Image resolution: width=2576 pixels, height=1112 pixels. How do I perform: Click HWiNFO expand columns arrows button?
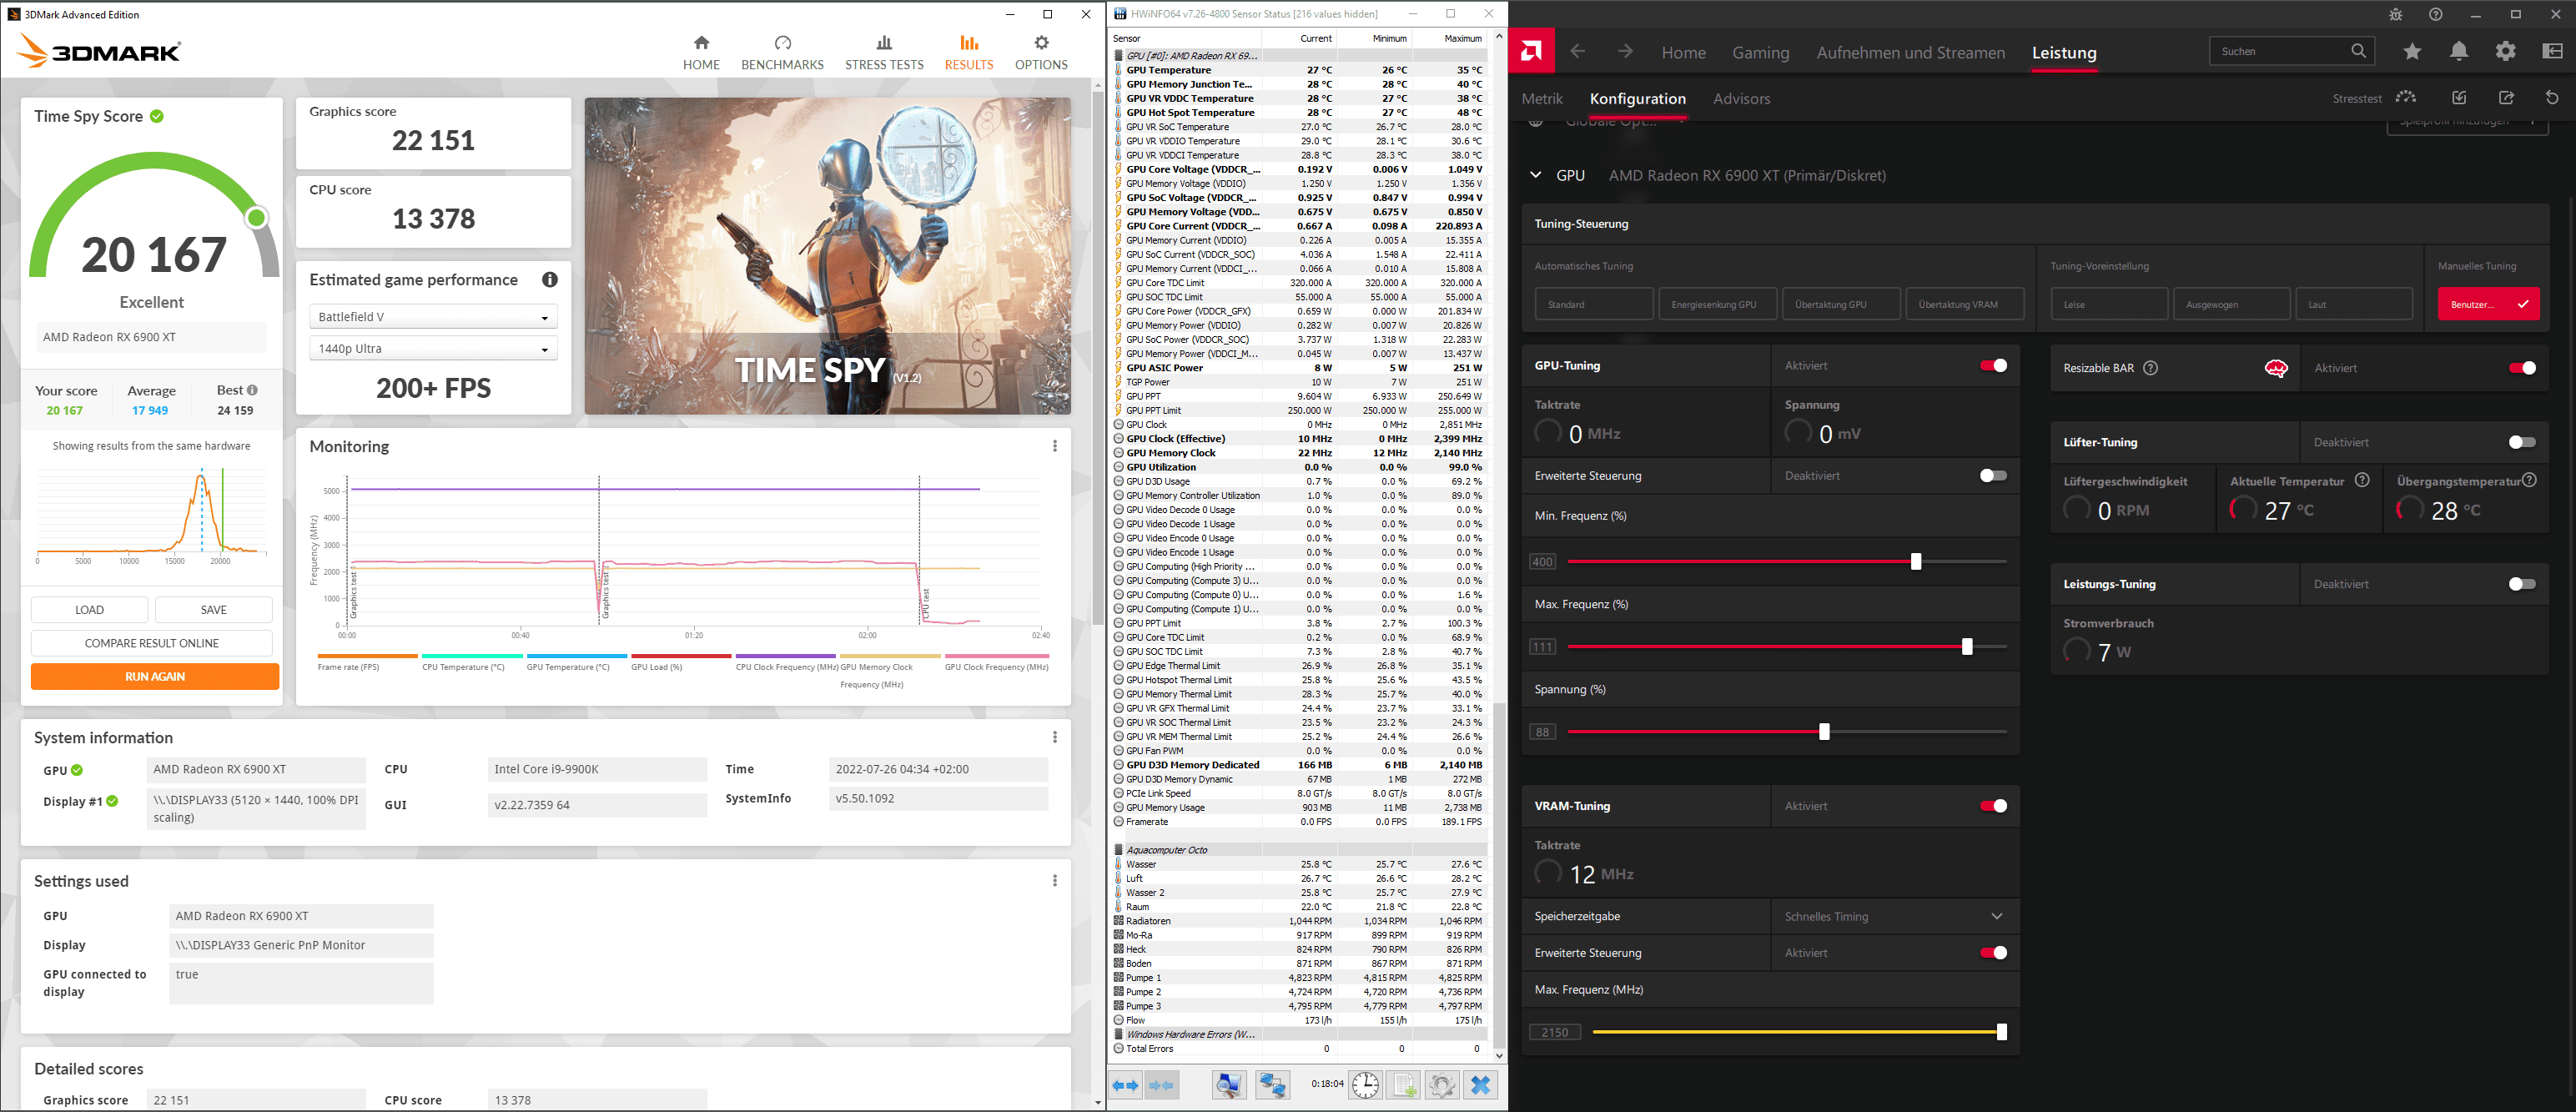(1126, 1085)
